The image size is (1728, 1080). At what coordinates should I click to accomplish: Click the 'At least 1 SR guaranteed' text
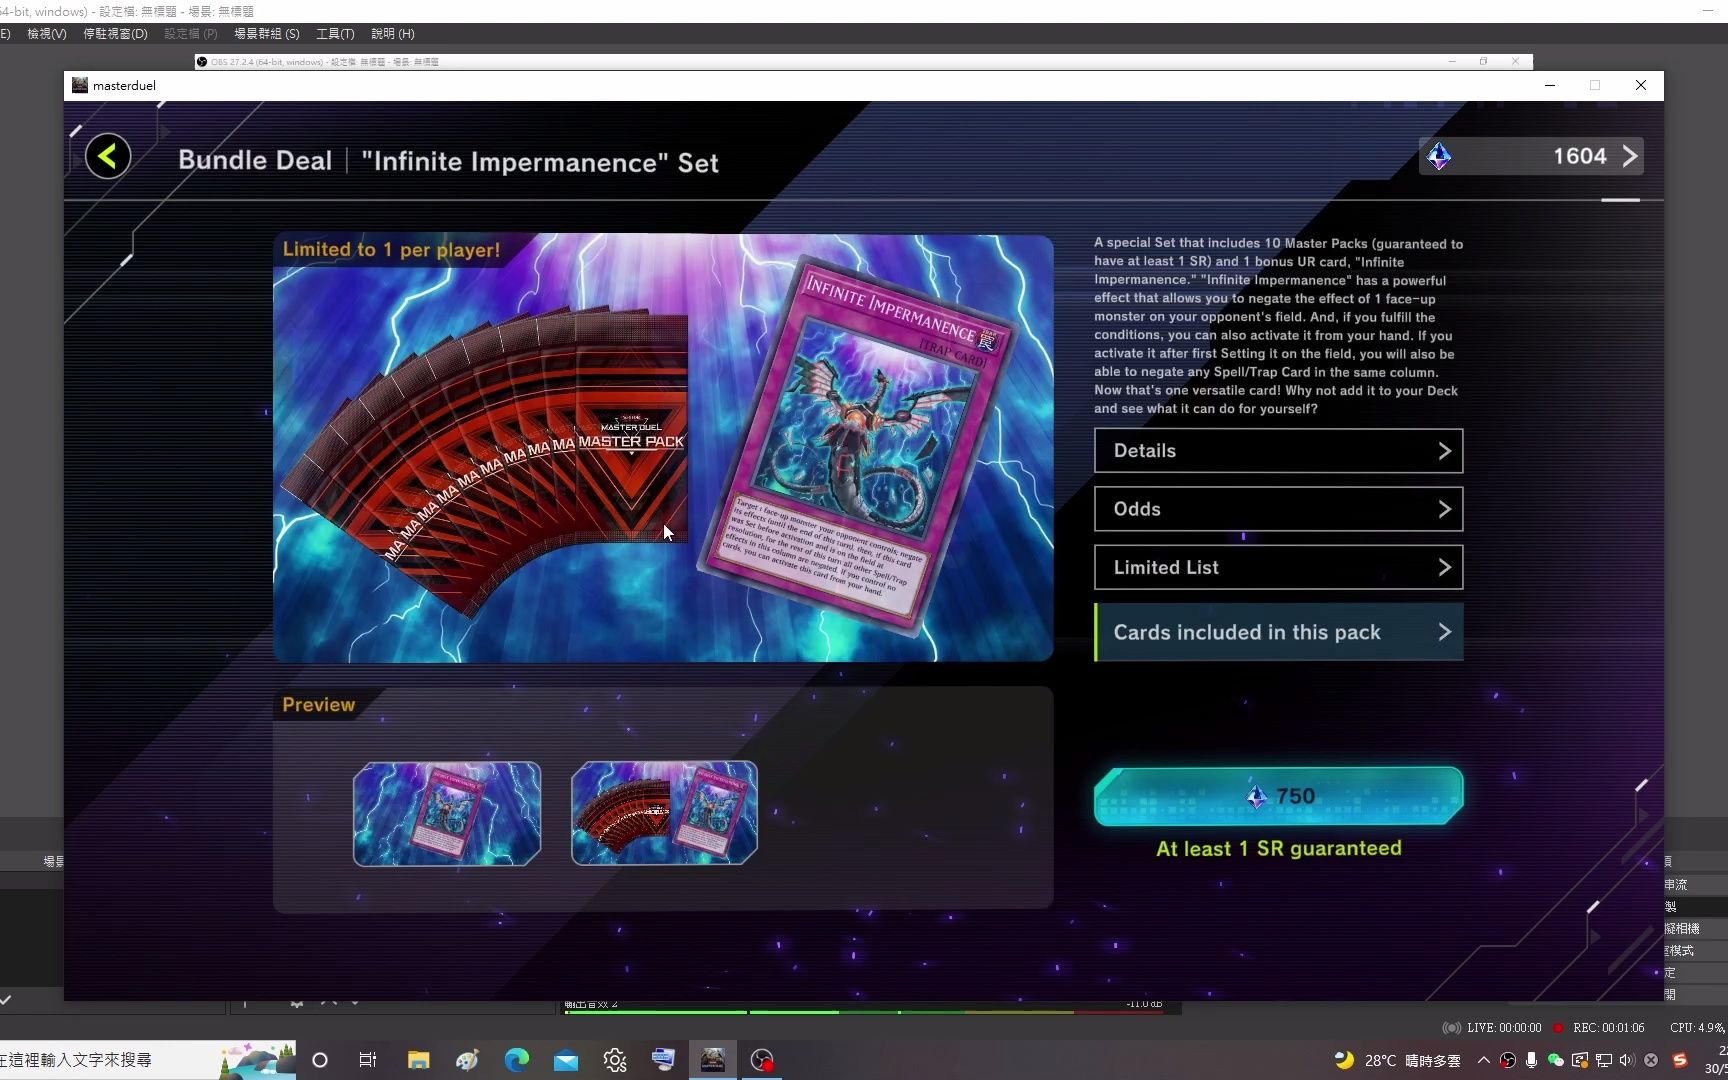coord(1278,849)
